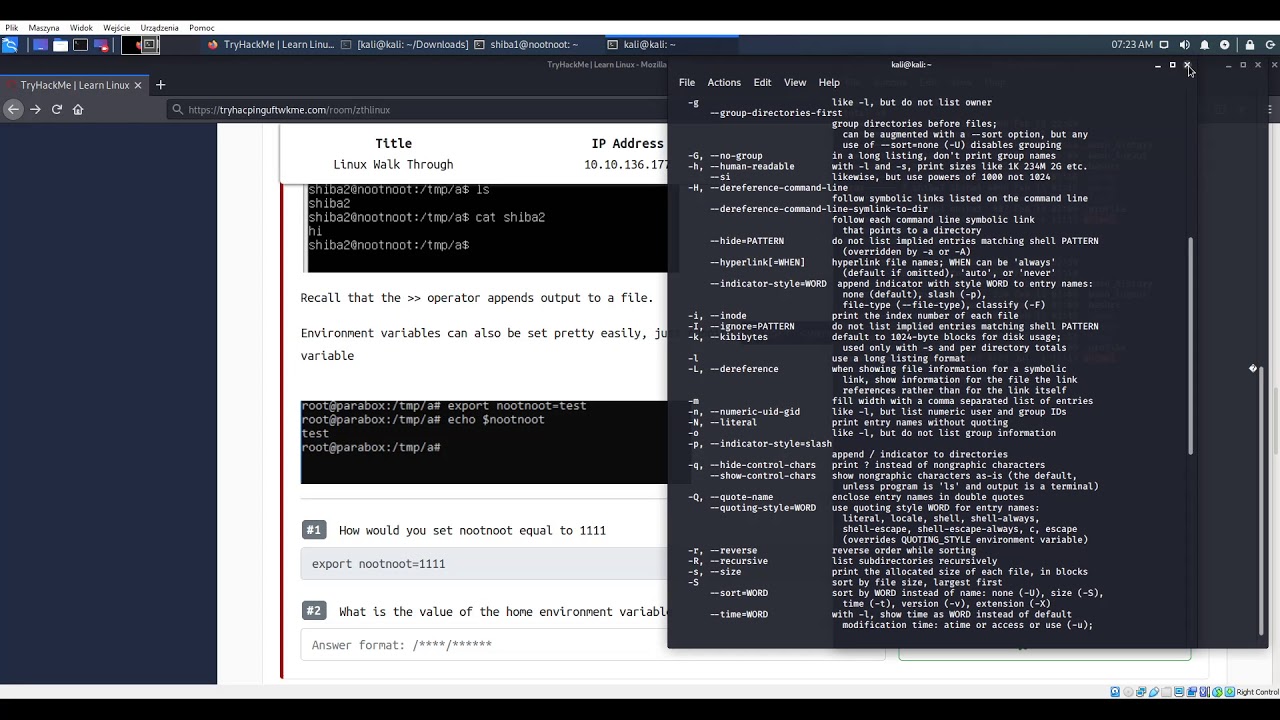Click the log out icon in panel
This screenshot has width=1280, height=720.
1271,45
